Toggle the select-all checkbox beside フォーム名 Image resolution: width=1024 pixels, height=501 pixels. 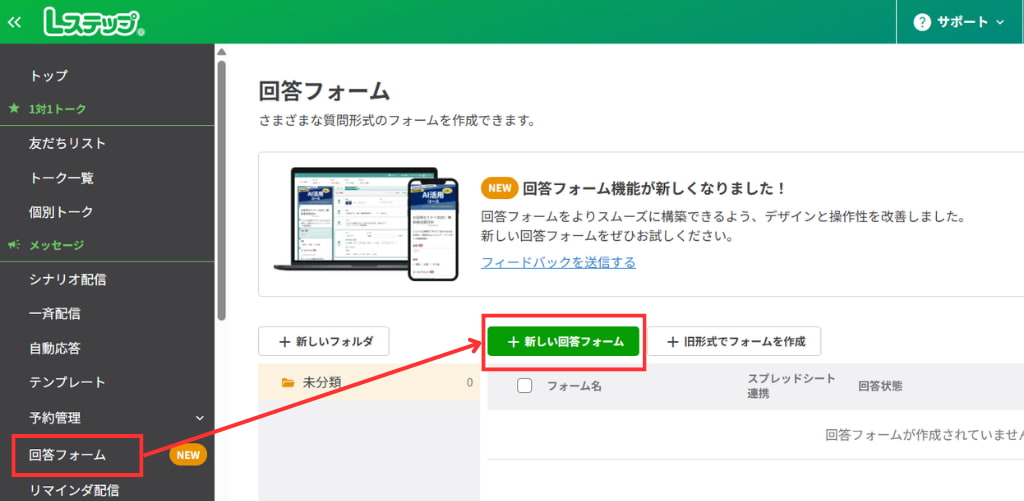524,385
